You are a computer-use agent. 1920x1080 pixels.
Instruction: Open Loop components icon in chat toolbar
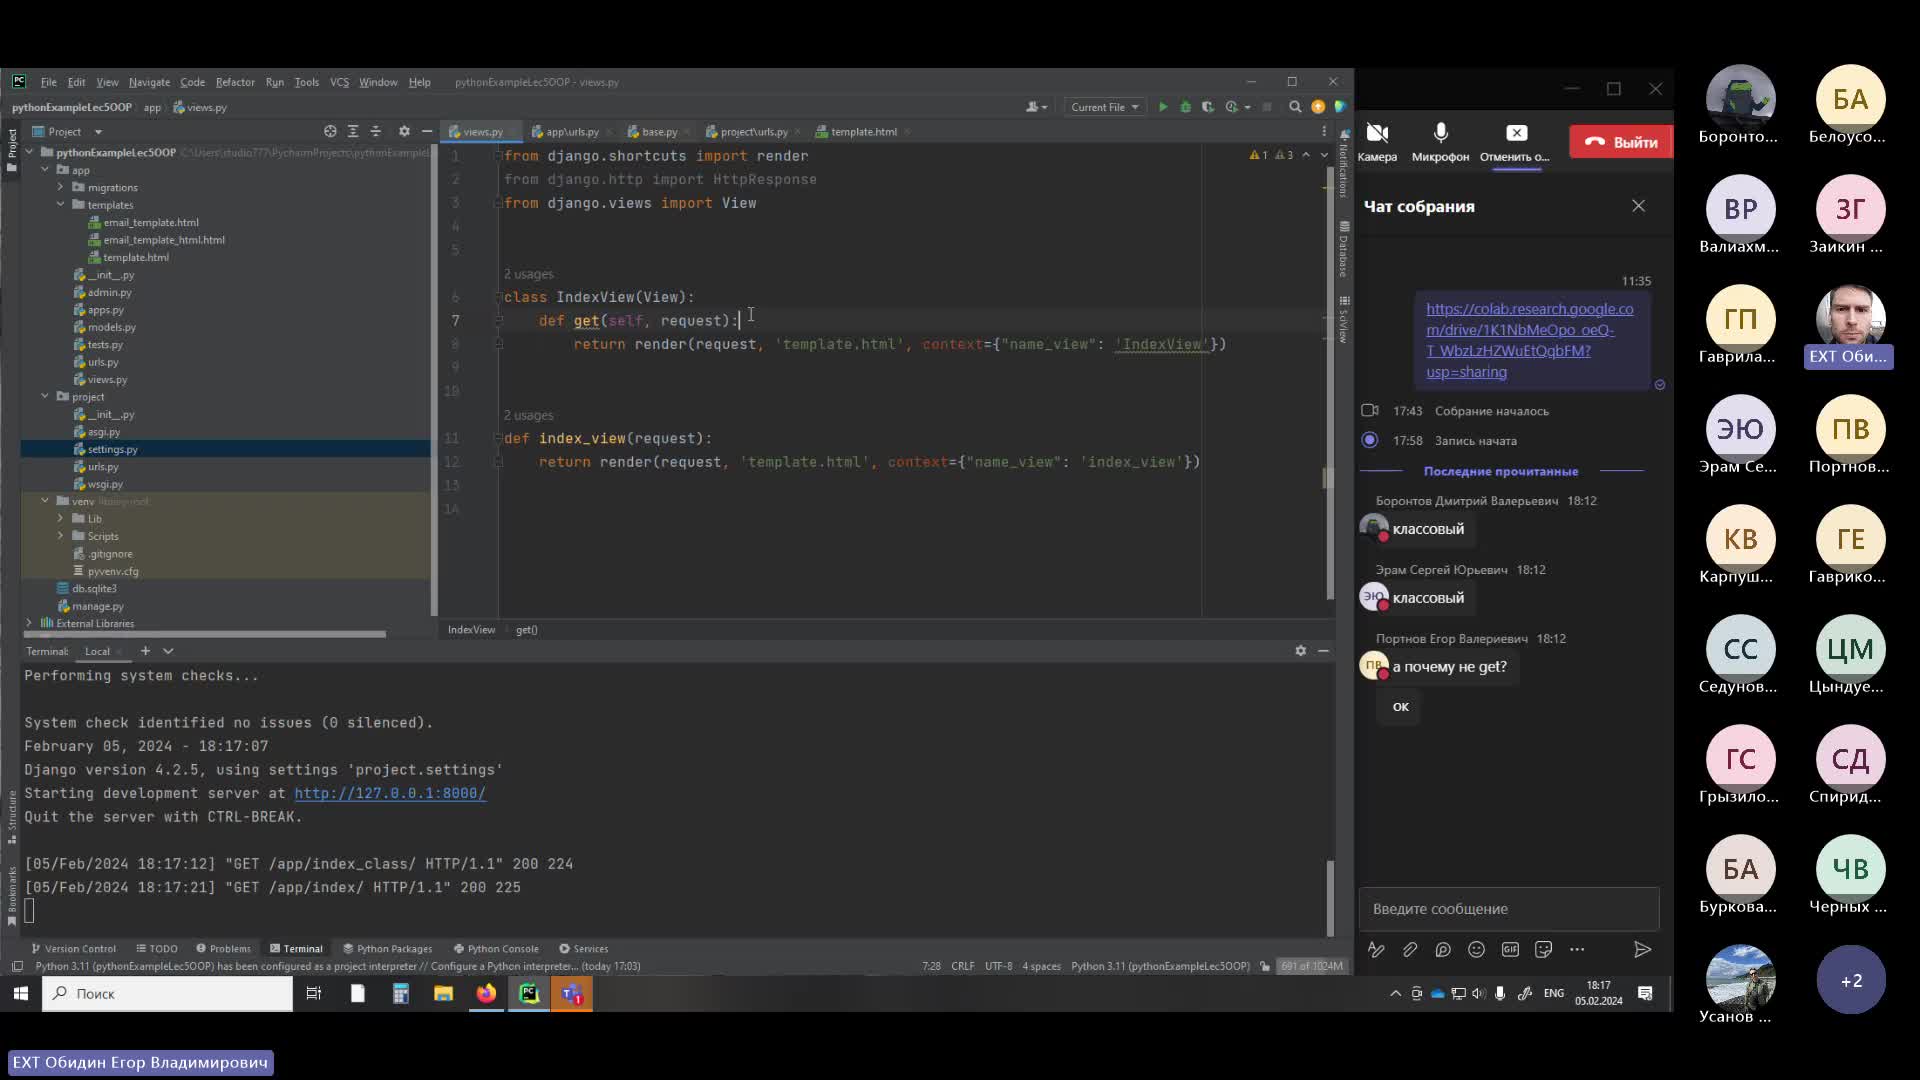coord(1443,949)
